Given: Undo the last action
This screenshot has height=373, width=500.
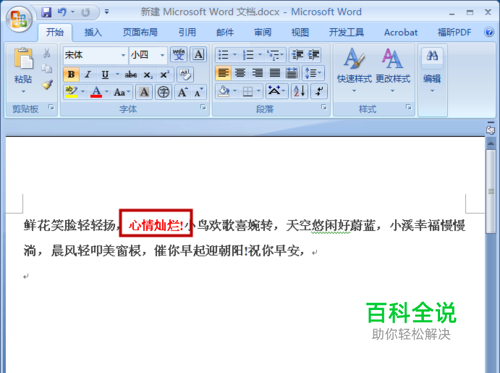Looking at the screenshot, I should coord(62,12).
